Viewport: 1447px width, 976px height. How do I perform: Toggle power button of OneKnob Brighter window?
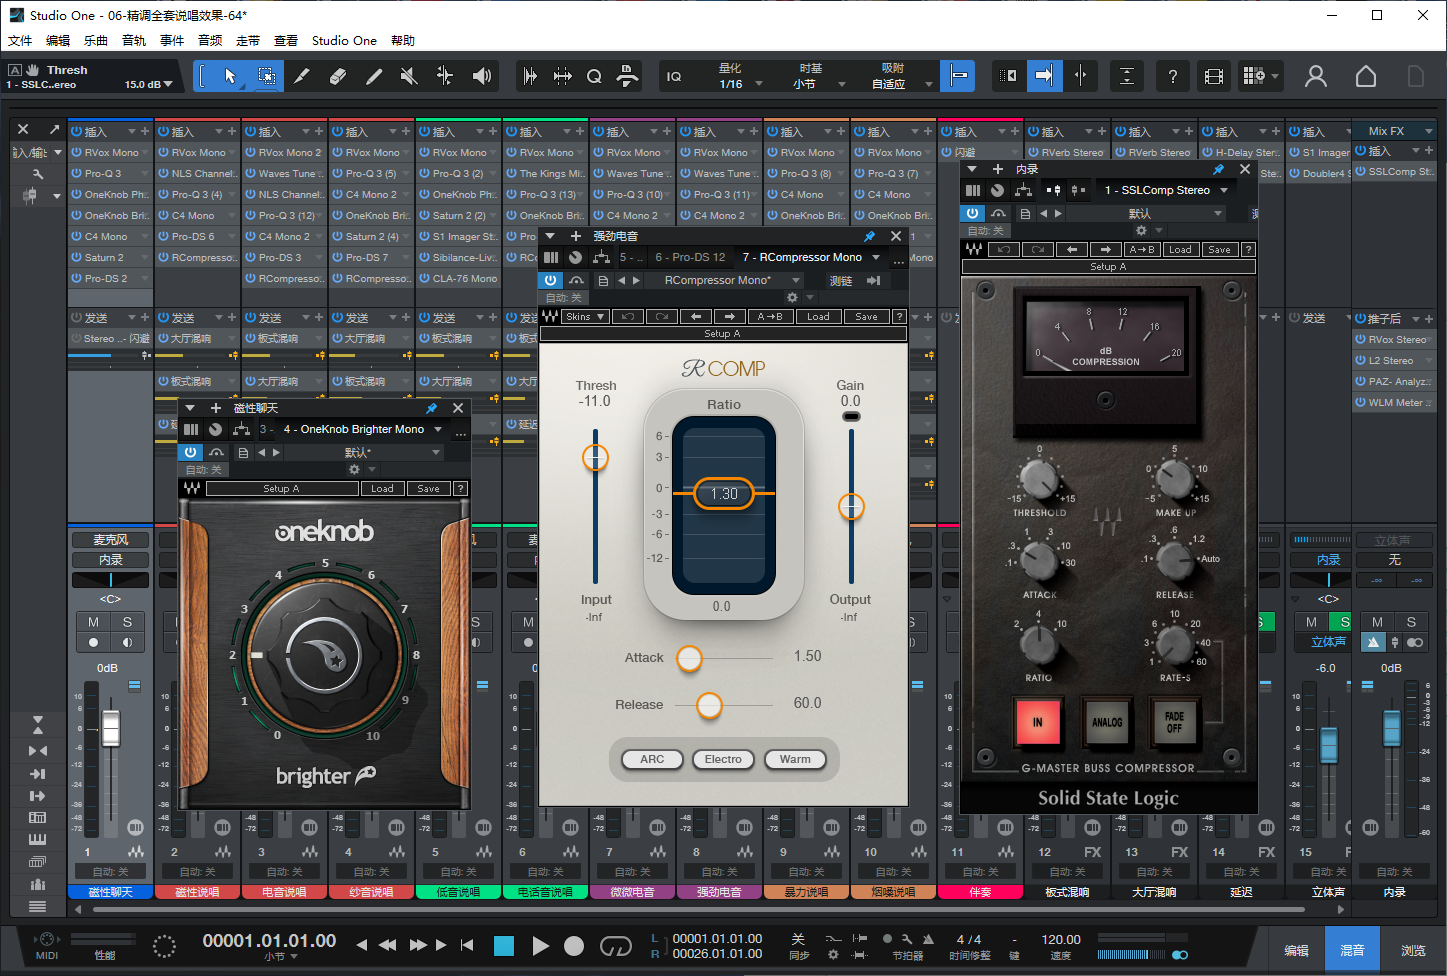(x=190, y=453)
